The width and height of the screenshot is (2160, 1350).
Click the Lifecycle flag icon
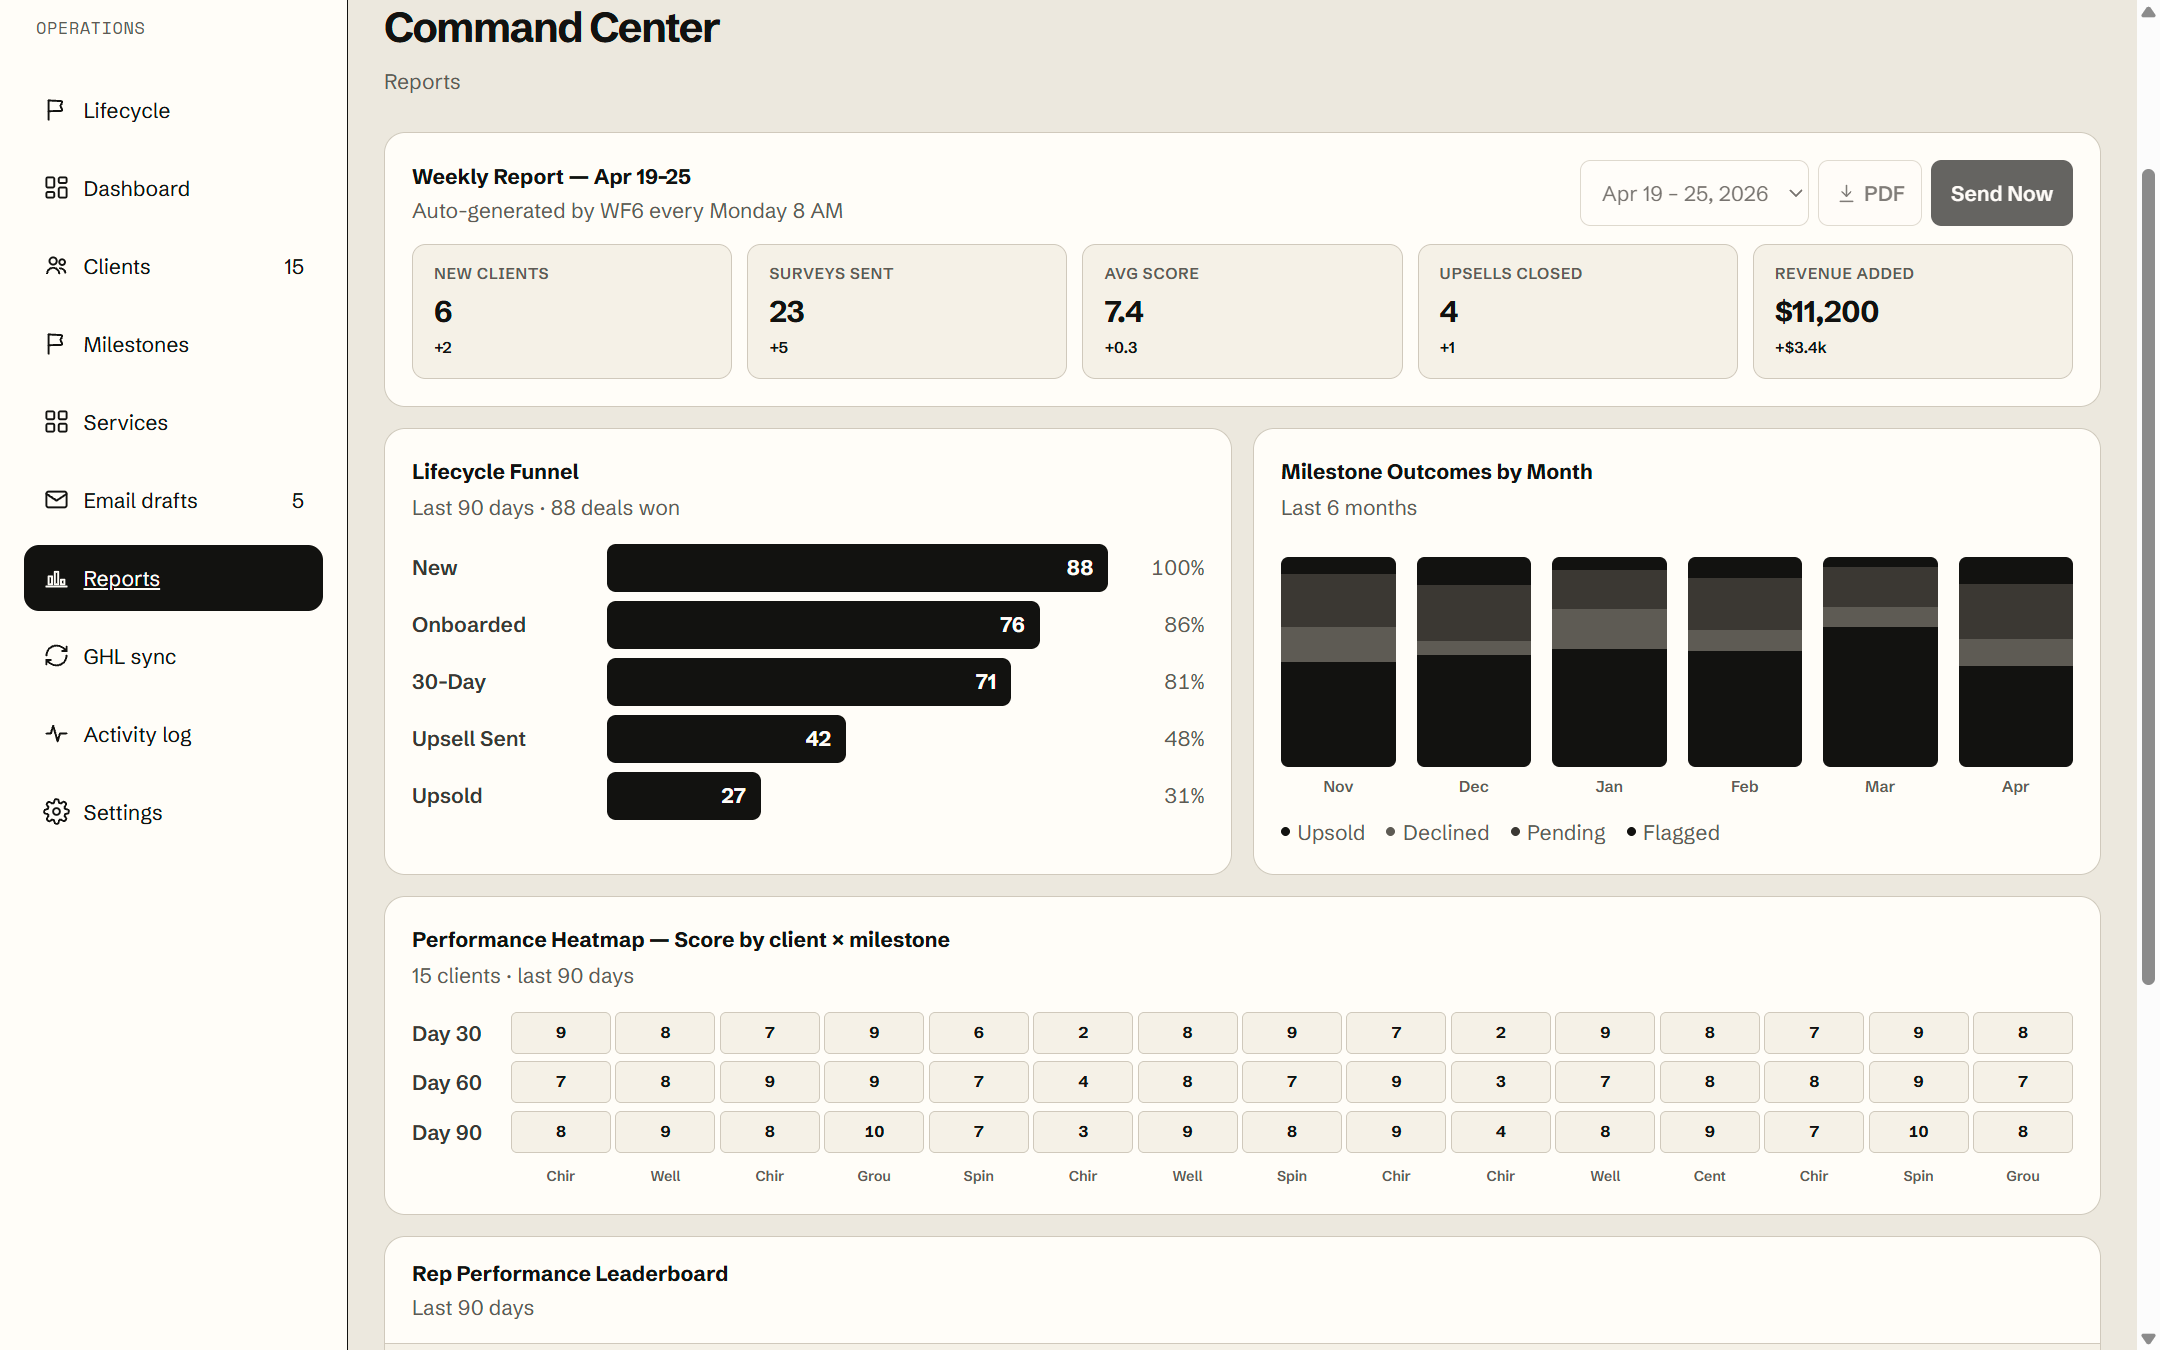56,110
